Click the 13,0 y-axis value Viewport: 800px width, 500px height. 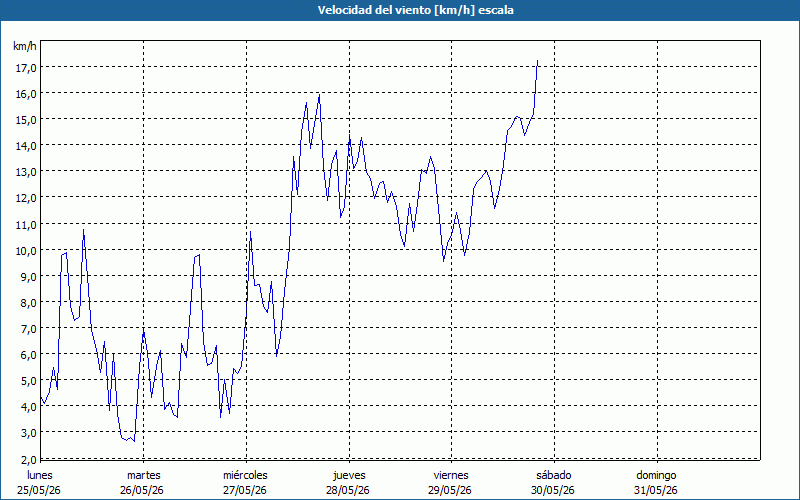click(26, 172)
